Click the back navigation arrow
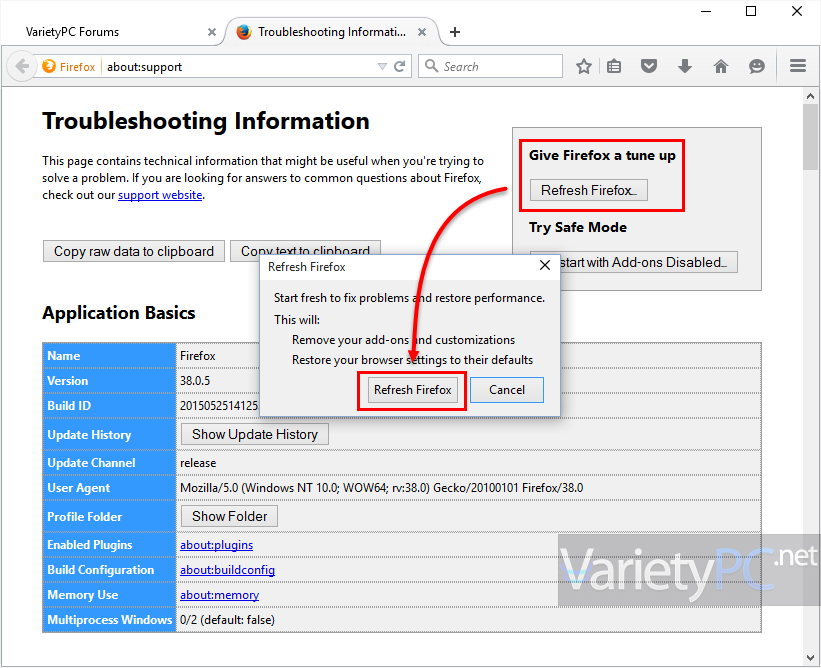 click(x=21, y=66)
